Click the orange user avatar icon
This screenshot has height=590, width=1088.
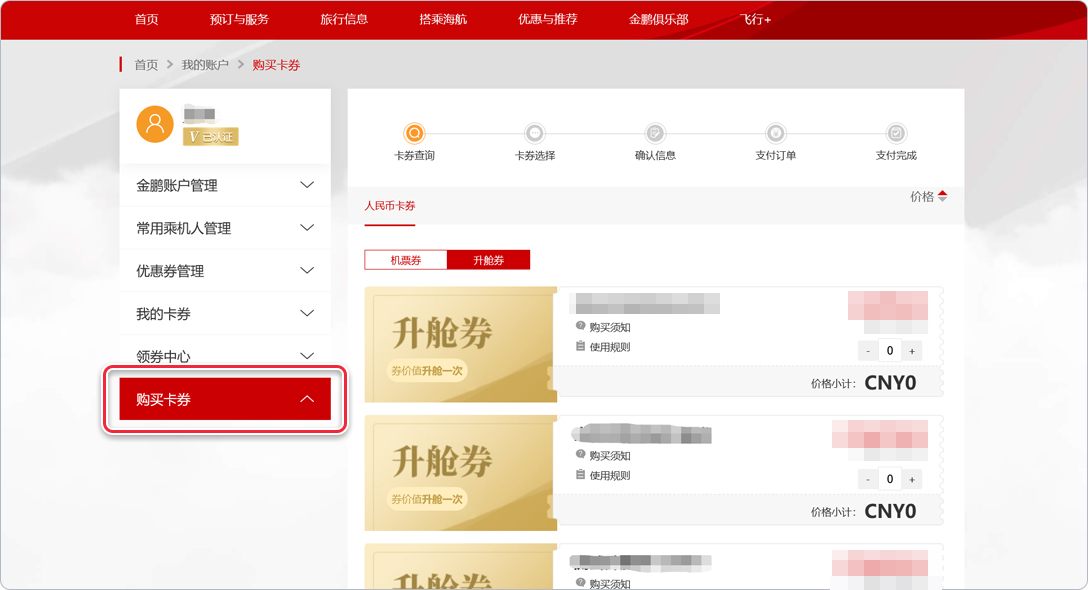pos(155,124)
